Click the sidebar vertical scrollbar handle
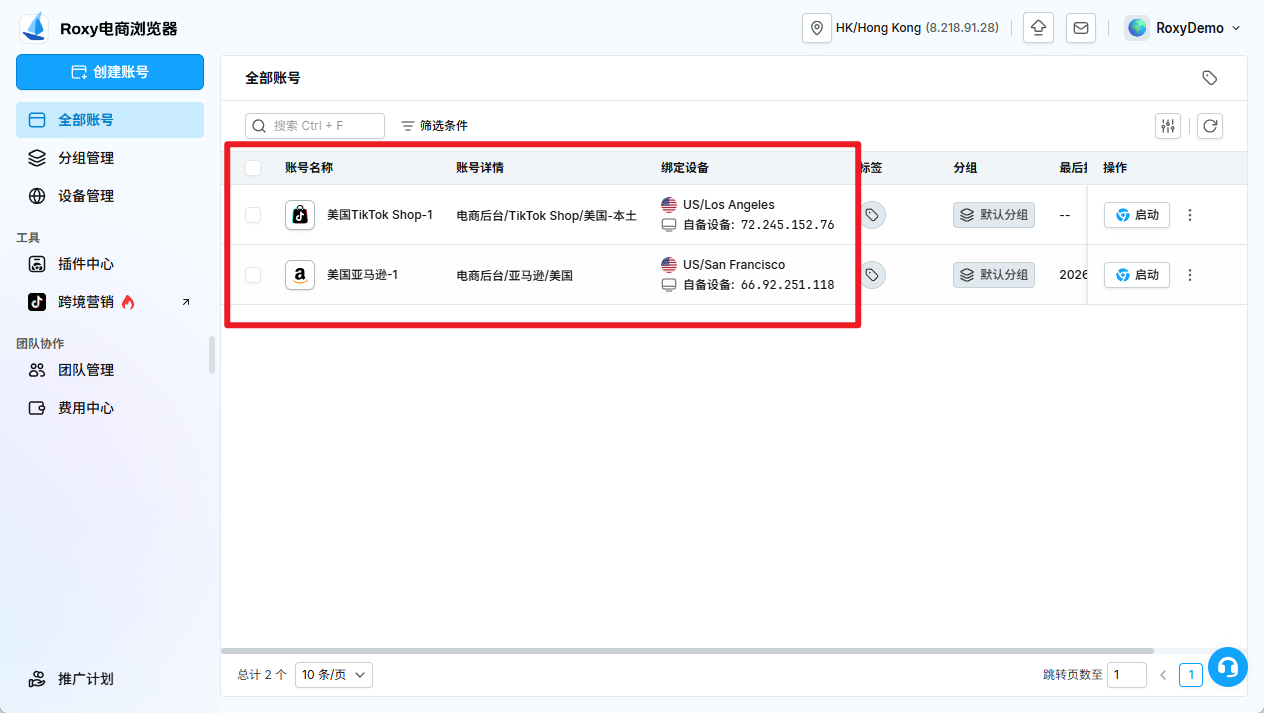 (x=212, y=355)
